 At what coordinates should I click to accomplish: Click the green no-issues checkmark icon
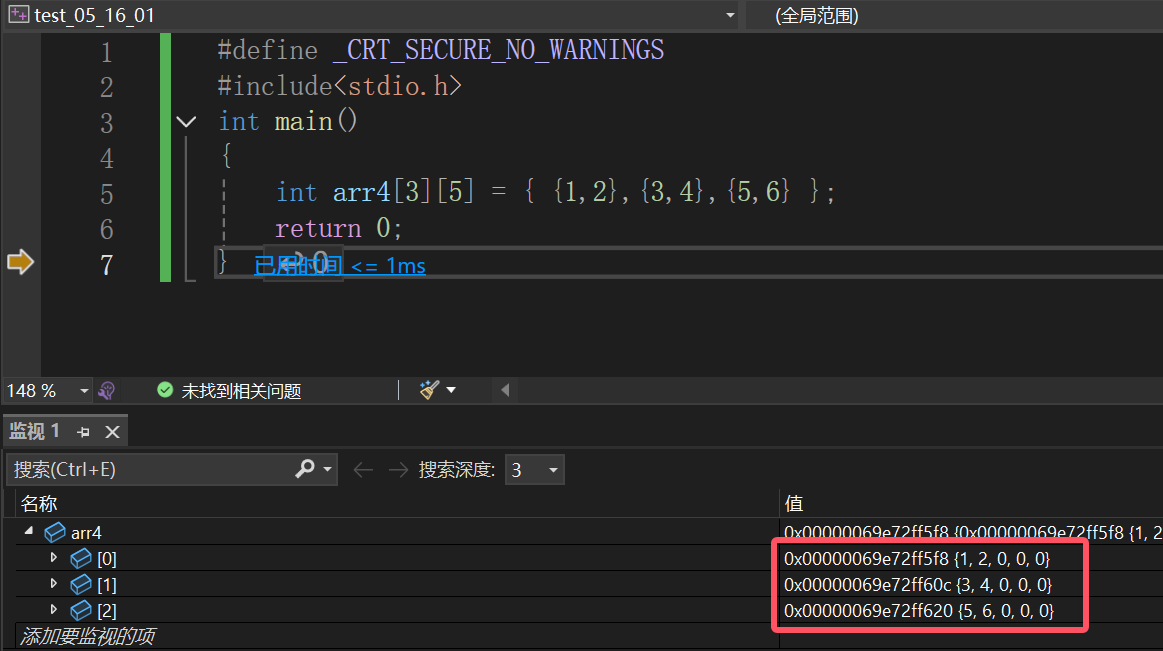(165, 390)
